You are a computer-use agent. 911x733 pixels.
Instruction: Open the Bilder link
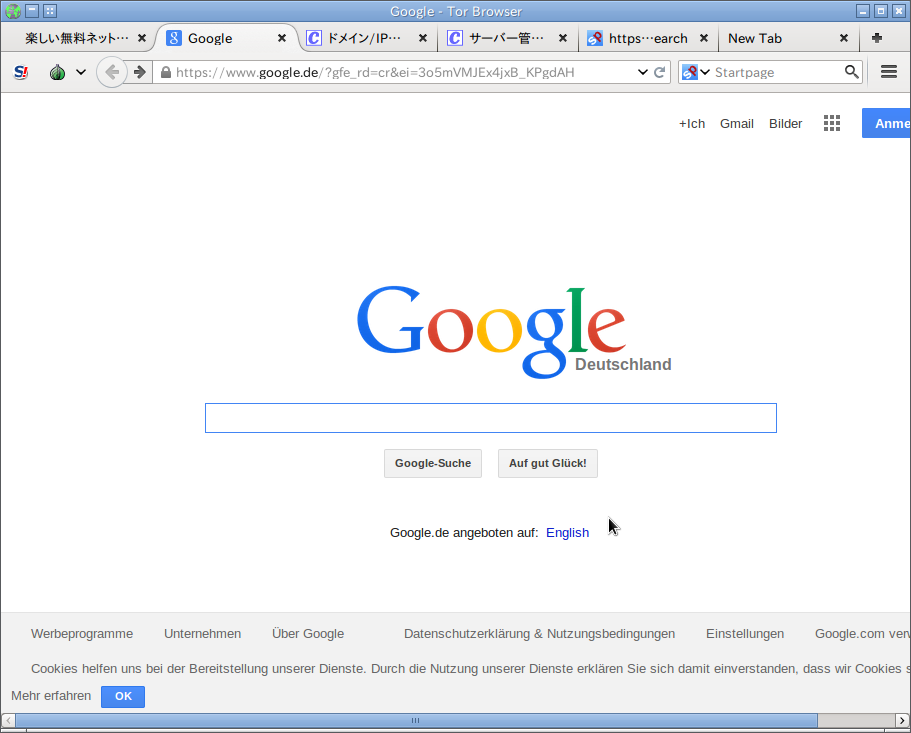[x=786, y=124]
